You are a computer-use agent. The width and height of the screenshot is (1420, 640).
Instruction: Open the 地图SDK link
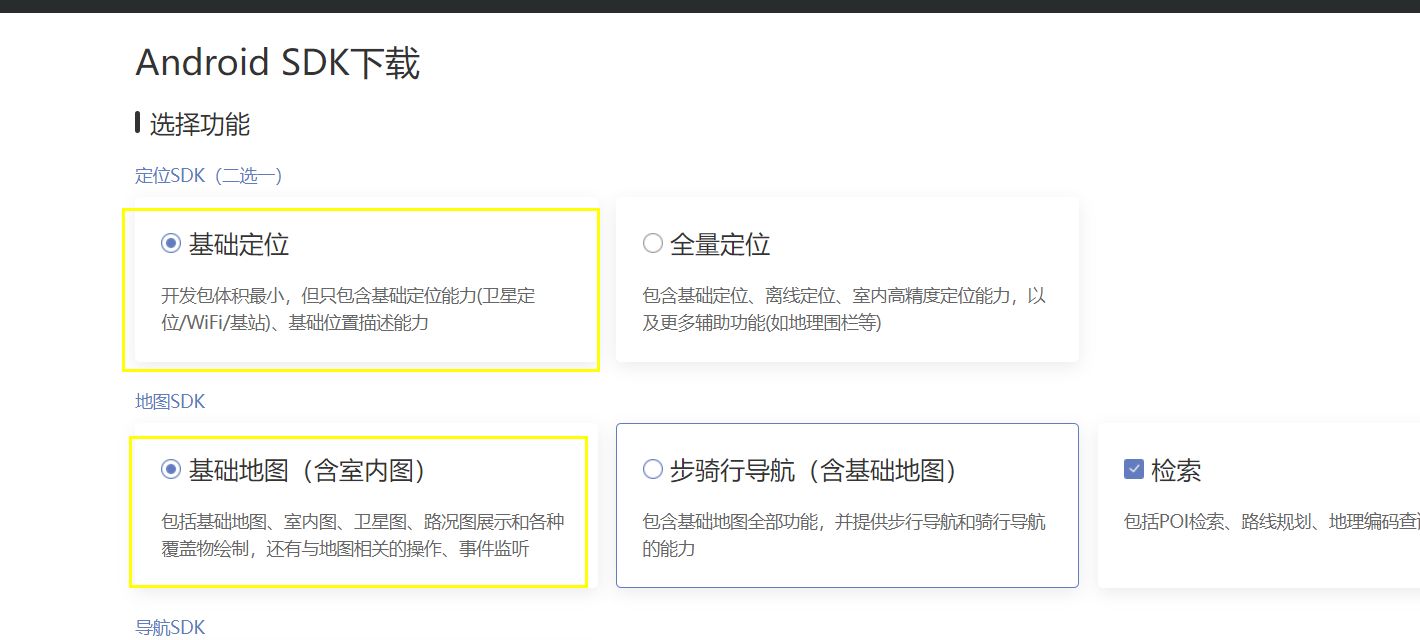(x=170, y=401)
